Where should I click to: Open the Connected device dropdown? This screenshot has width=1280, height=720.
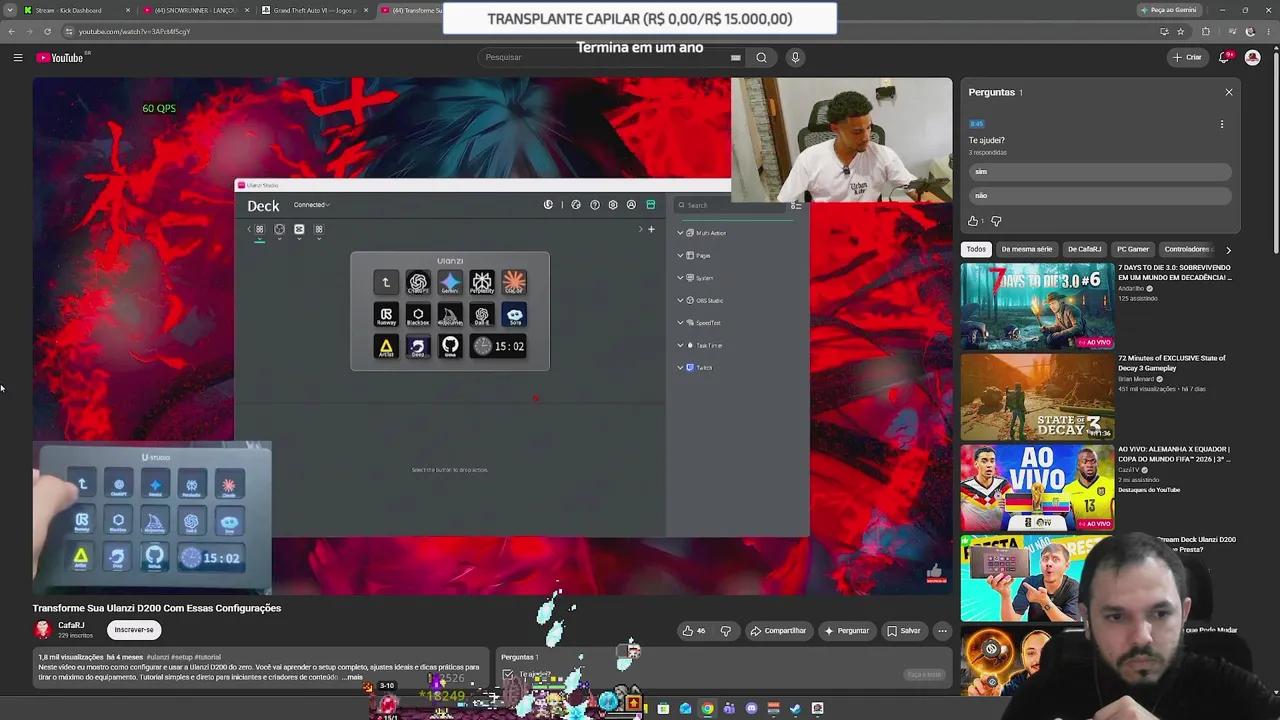(x=311, y=205)
